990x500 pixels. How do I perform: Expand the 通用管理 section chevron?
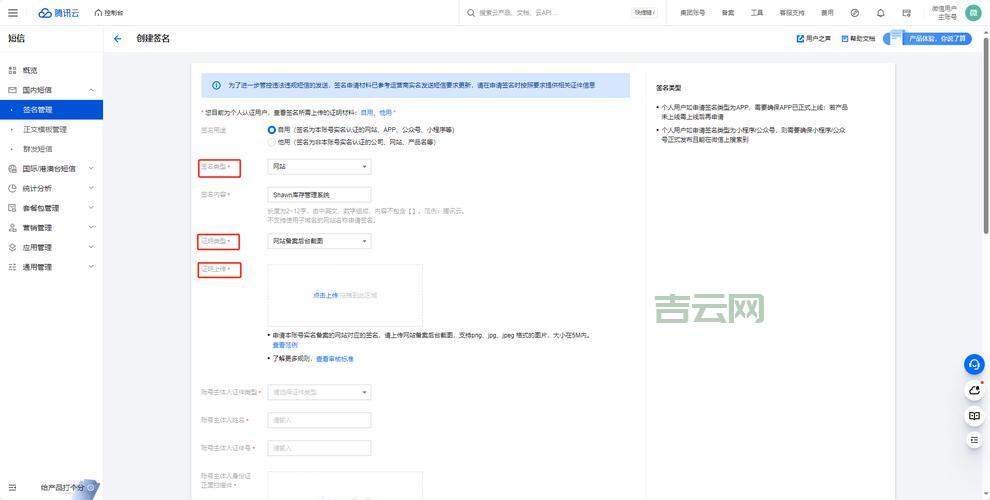[x=91, y=267]
